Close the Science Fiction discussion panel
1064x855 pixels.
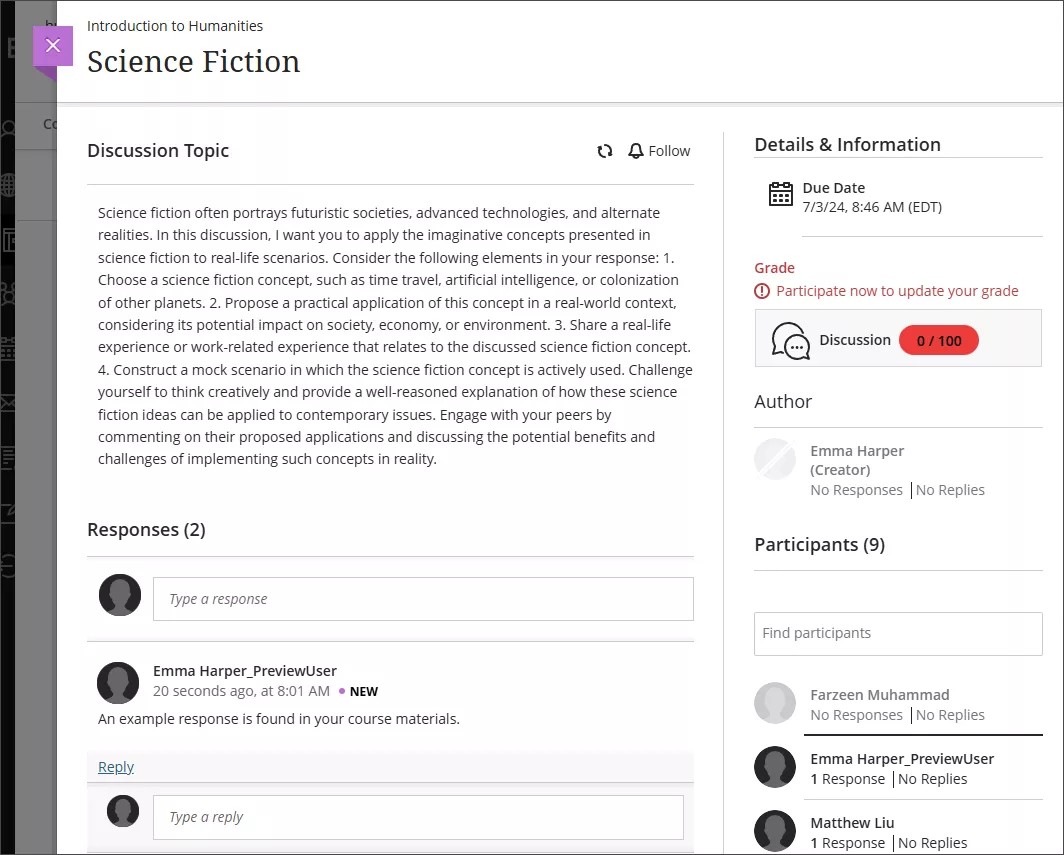[x=53, y=46]
